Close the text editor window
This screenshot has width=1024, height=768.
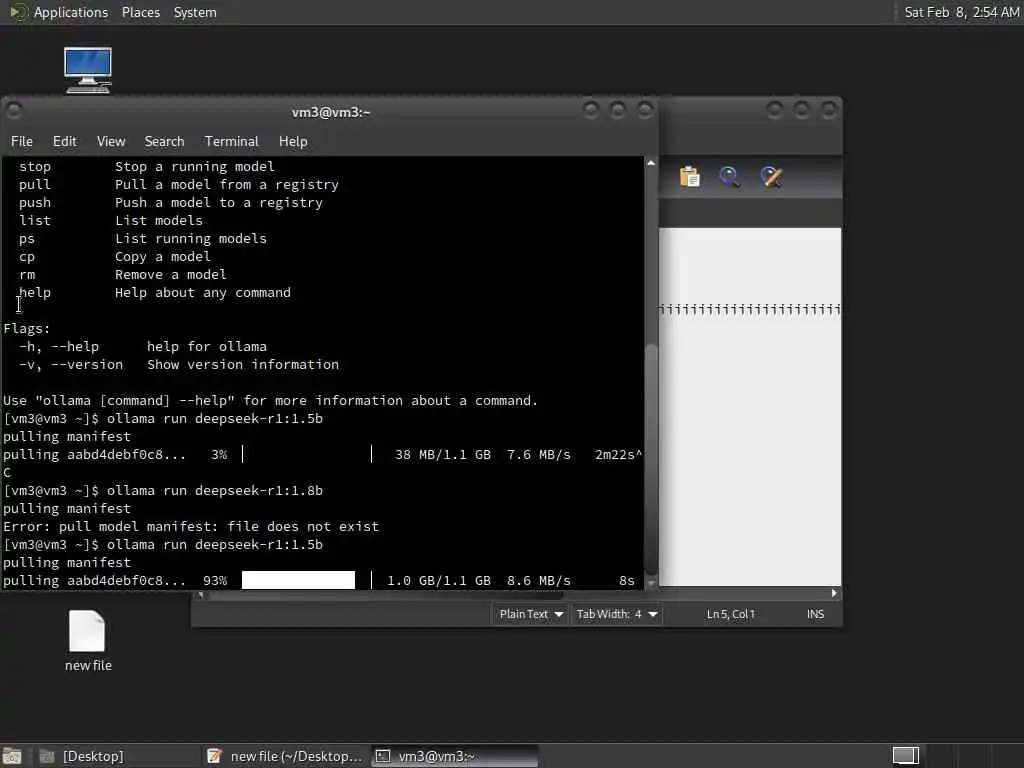coord(829,109)
